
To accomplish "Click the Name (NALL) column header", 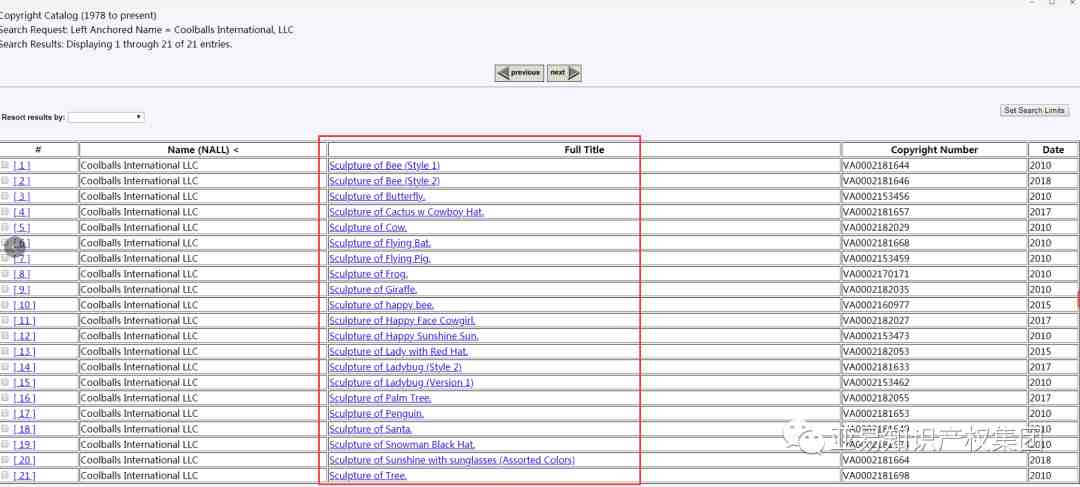I will pyautogui.click(x=203, y=149).
